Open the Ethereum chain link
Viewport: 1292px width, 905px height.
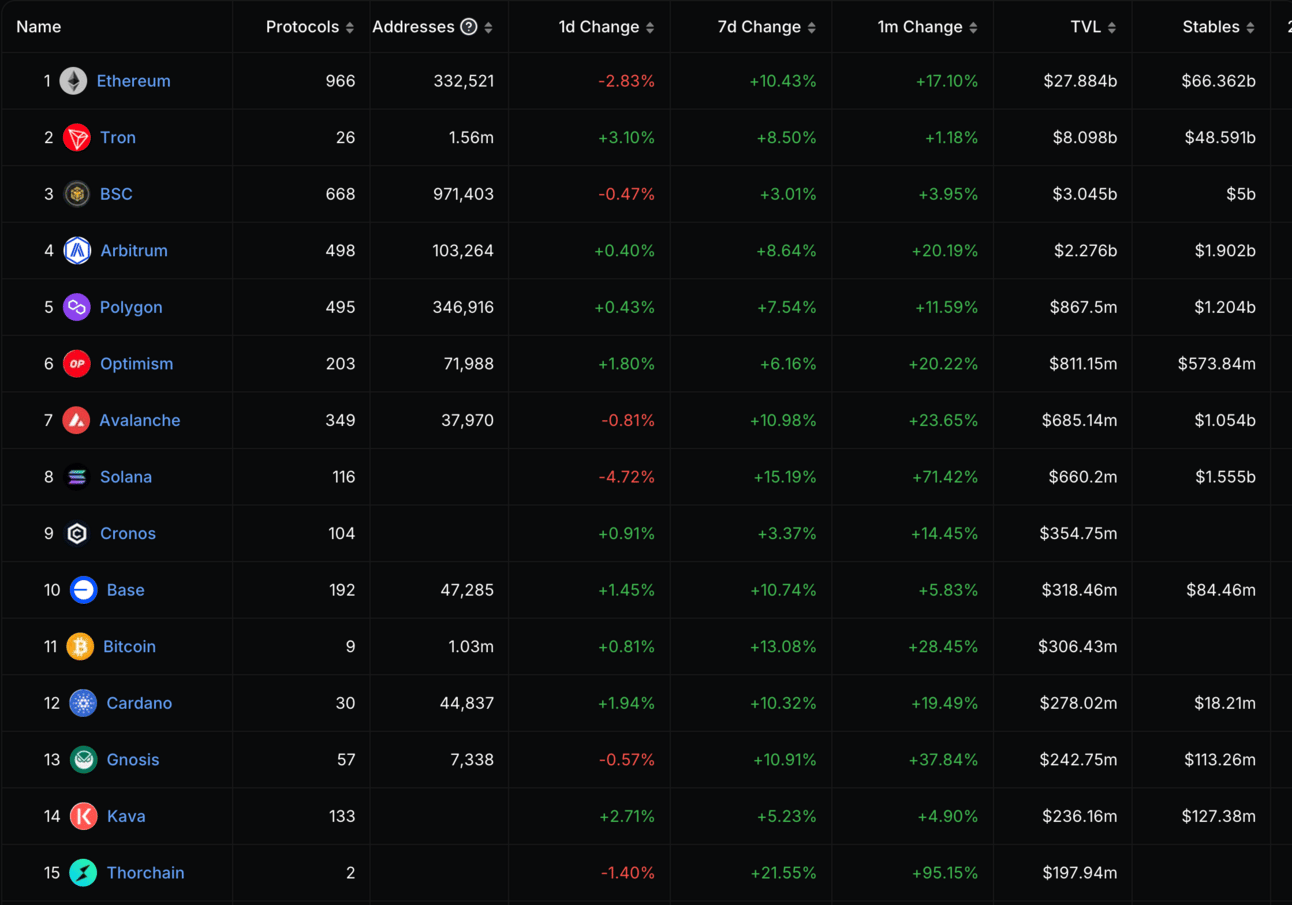point(133,81)
